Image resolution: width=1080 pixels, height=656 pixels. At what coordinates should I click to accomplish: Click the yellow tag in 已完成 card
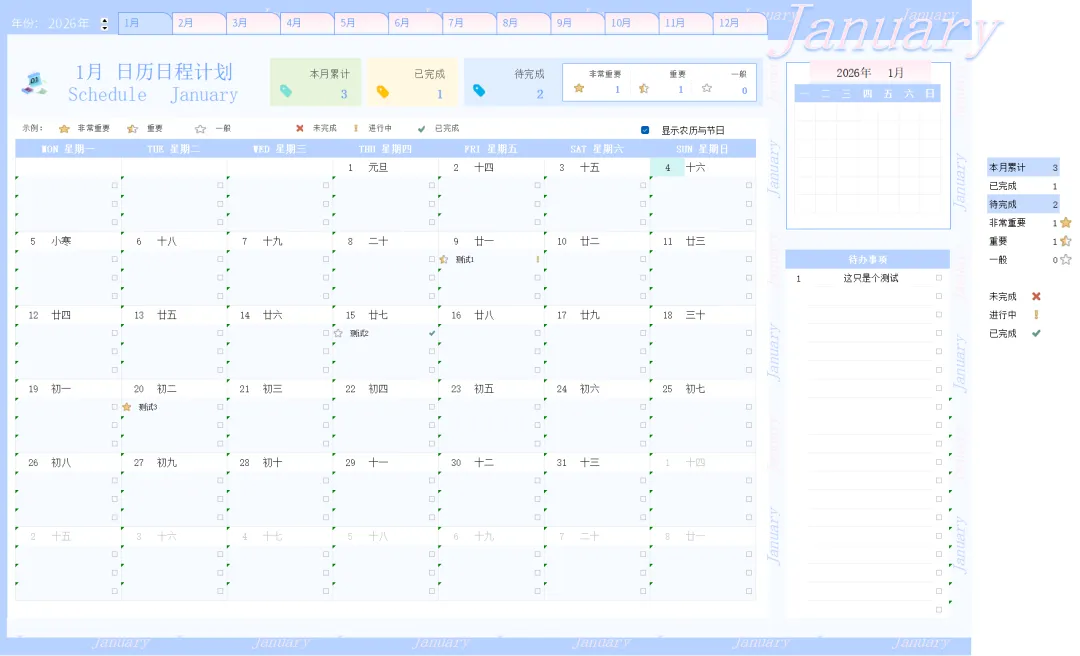383,91
